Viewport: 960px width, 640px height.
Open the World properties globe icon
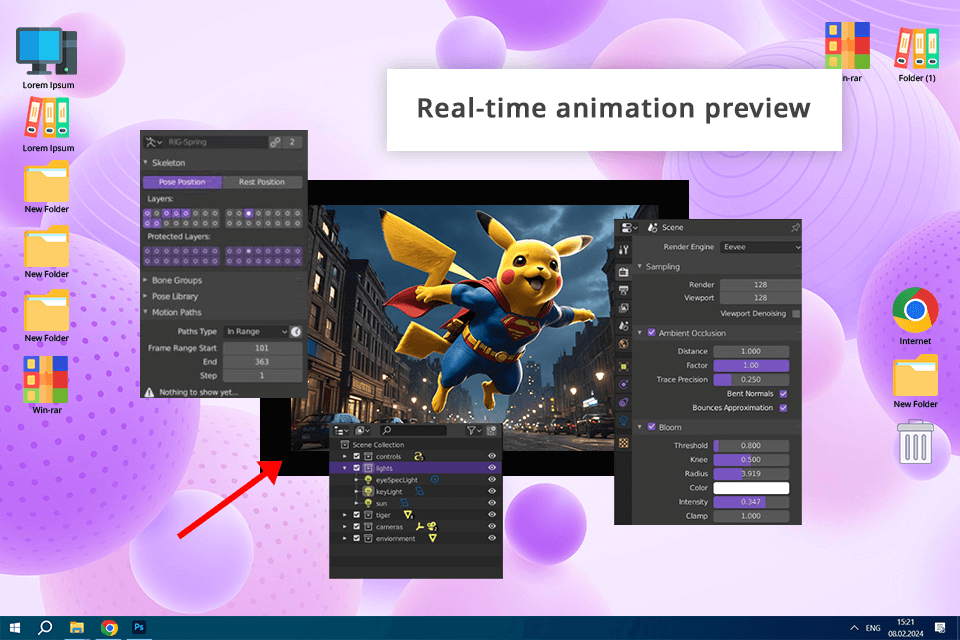[x=623, y=344]
